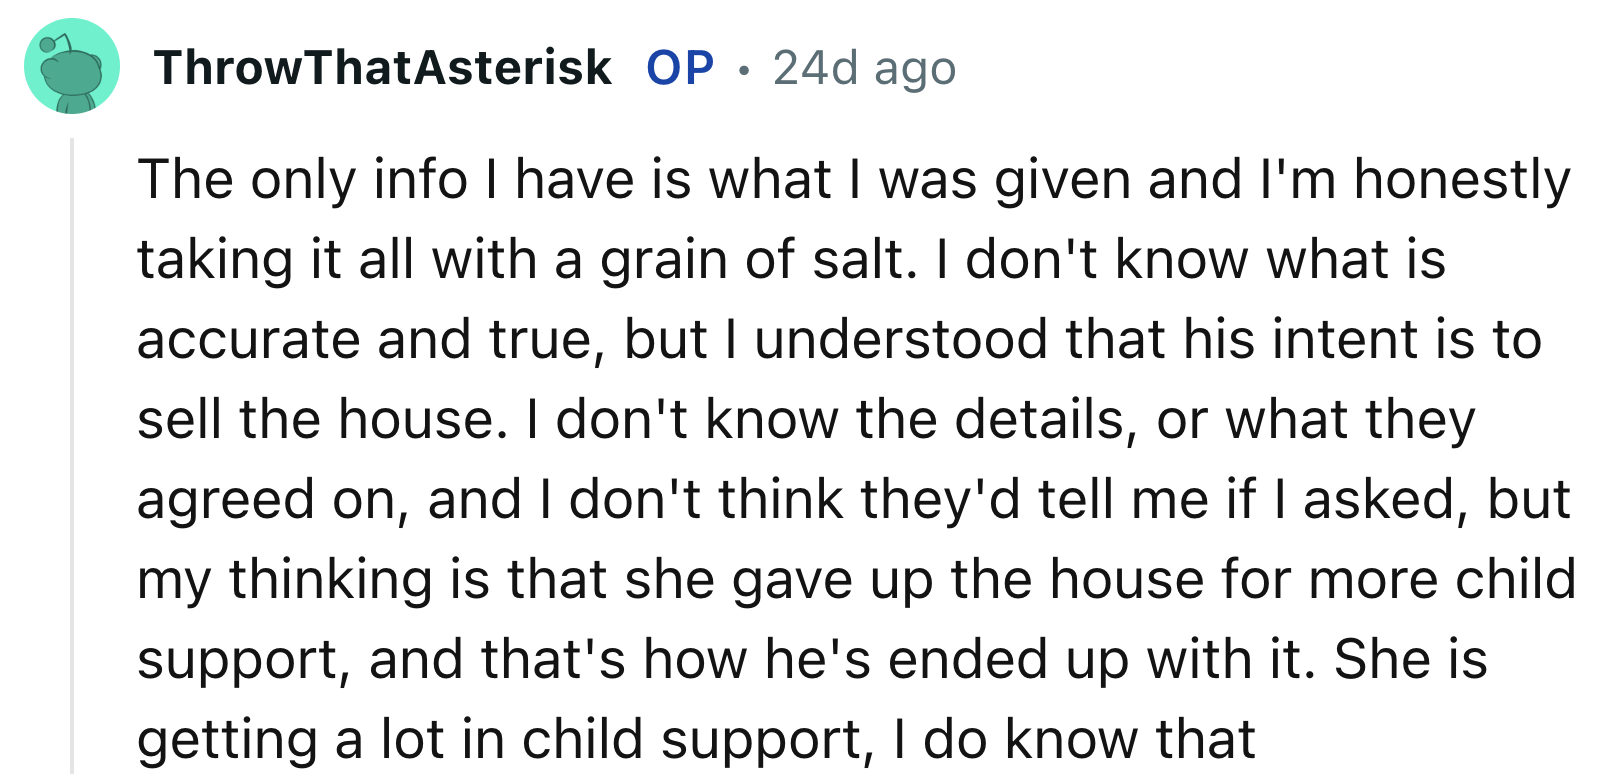Click the first line of the comment text
The height and width of the screenshot is (774, 1606).
coord(850,180)
